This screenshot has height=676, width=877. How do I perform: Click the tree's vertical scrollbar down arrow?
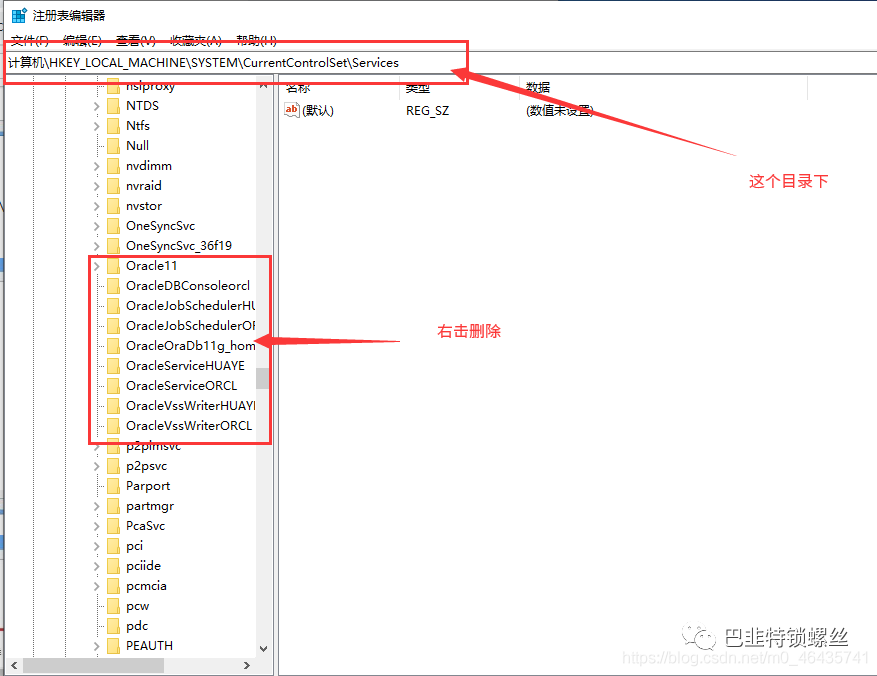coord(263,648)
